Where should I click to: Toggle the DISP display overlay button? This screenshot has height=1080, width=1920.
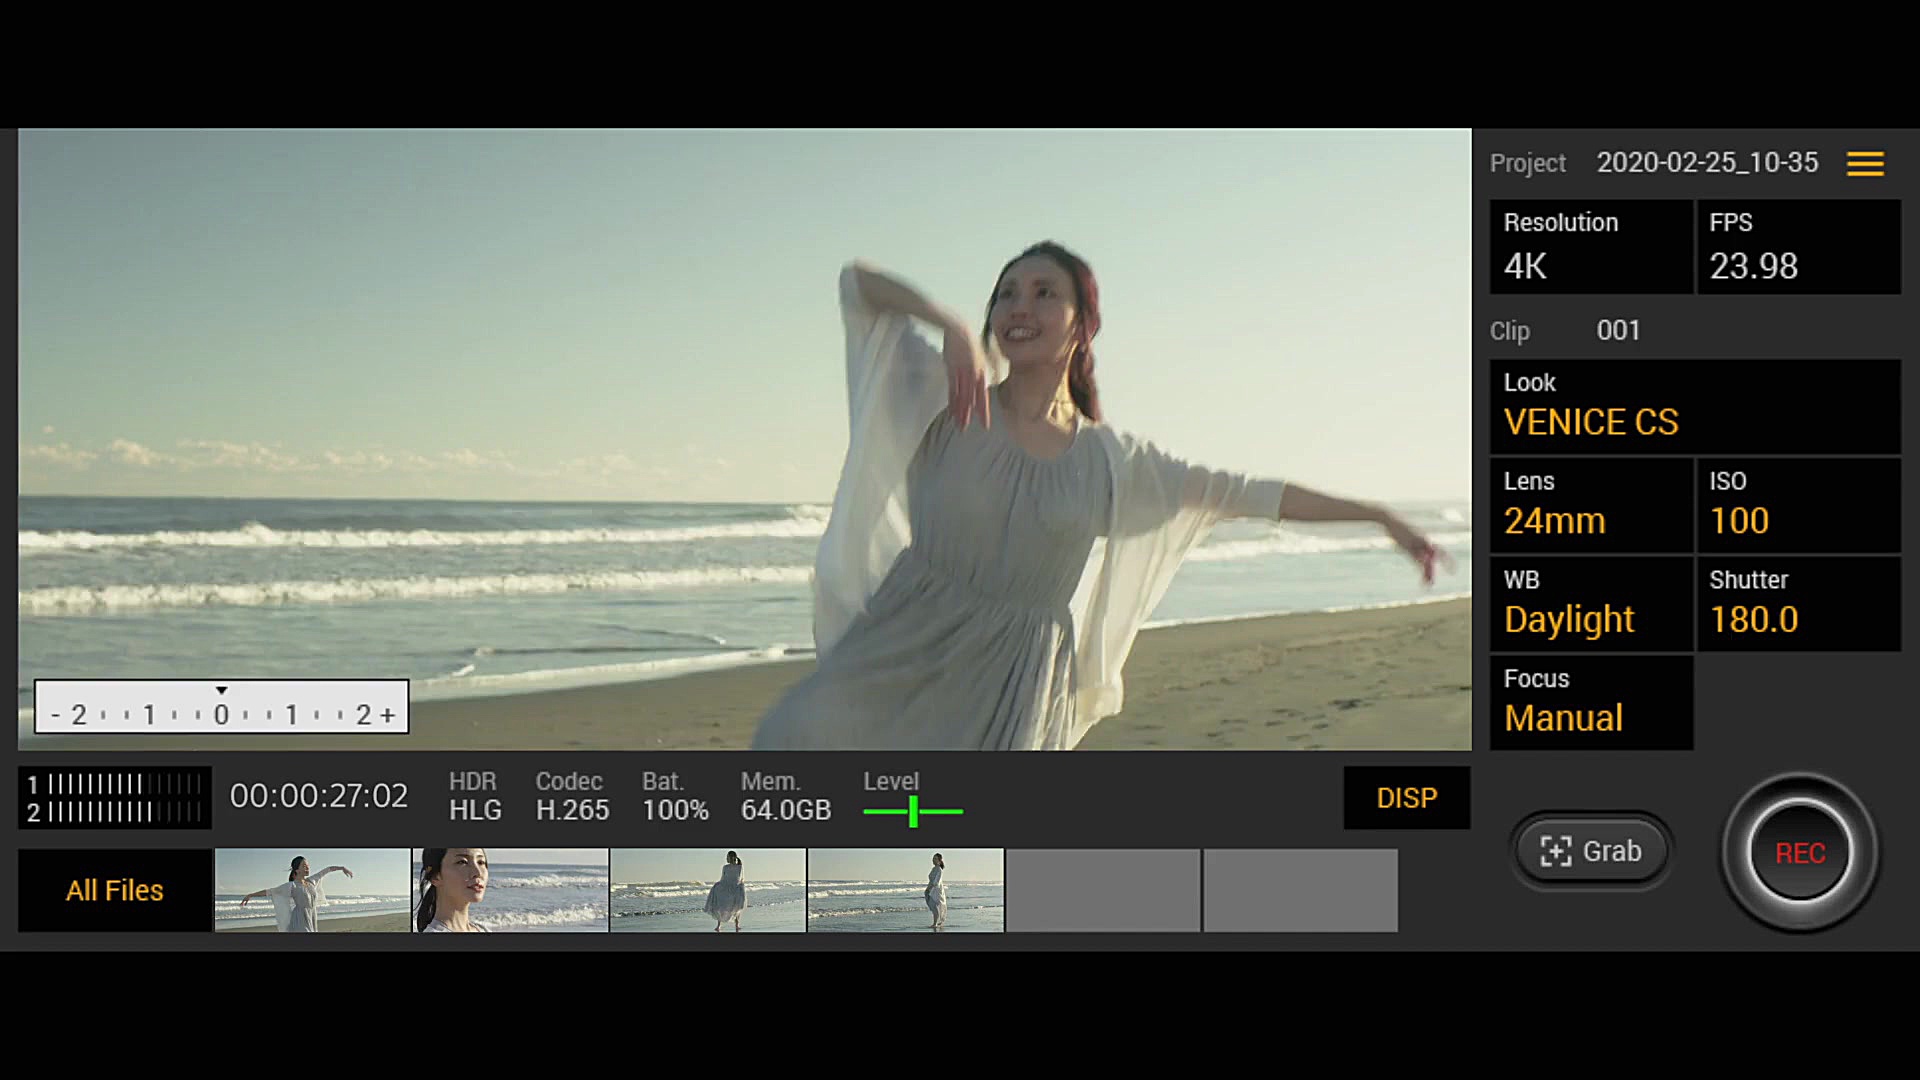tap(1406, 798)
